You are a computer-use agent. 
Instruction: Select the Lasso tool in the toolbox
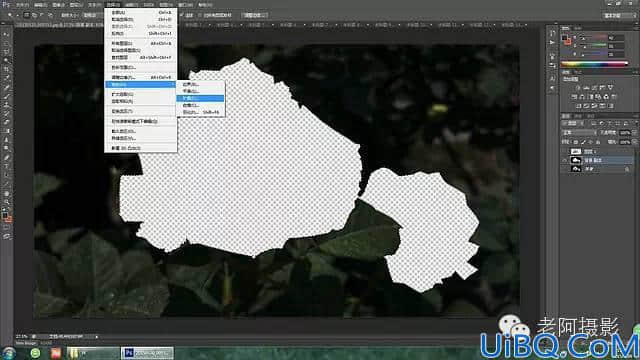(x=6, y=52)
